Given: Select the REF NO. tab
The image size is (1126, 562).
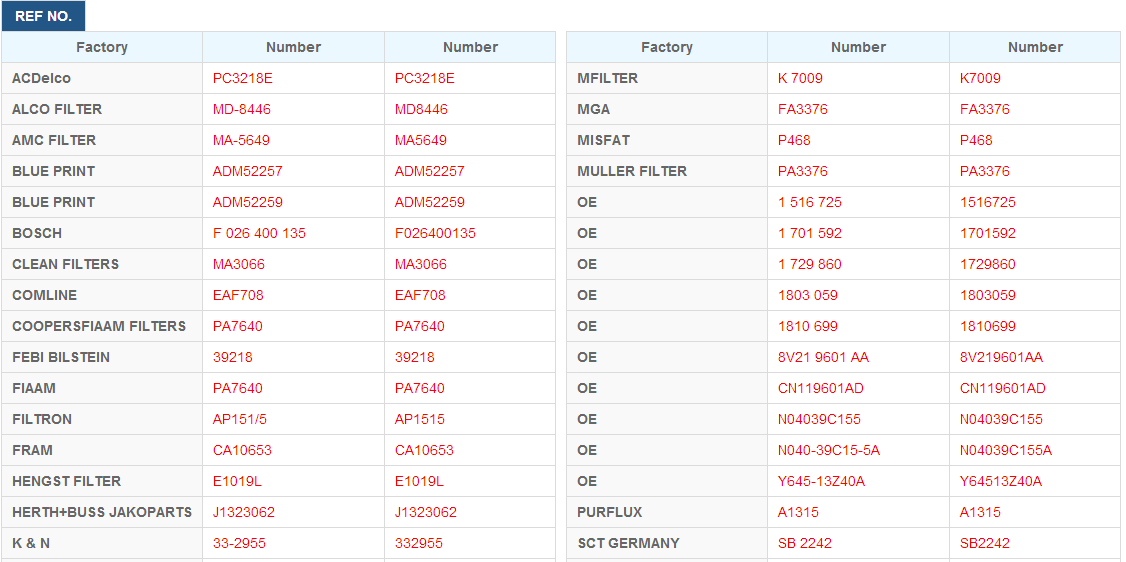Looking at the screenshot, I should click(43, 17).
